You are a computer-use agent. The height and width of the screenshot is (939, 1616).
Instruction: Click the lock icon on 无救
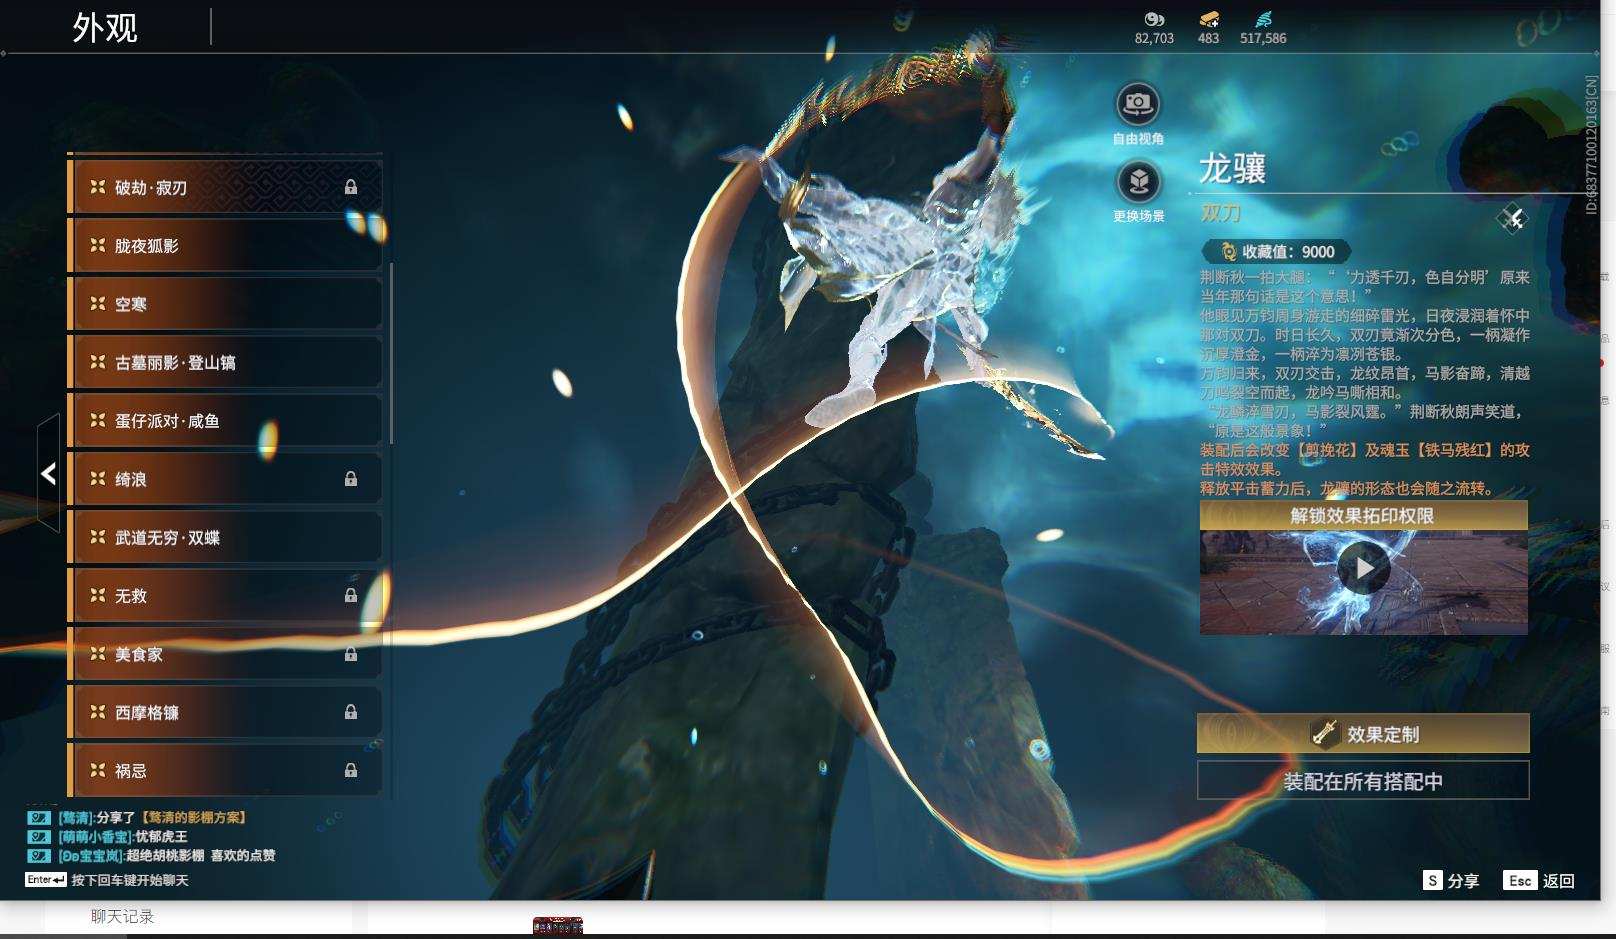[x=351, y=595]
